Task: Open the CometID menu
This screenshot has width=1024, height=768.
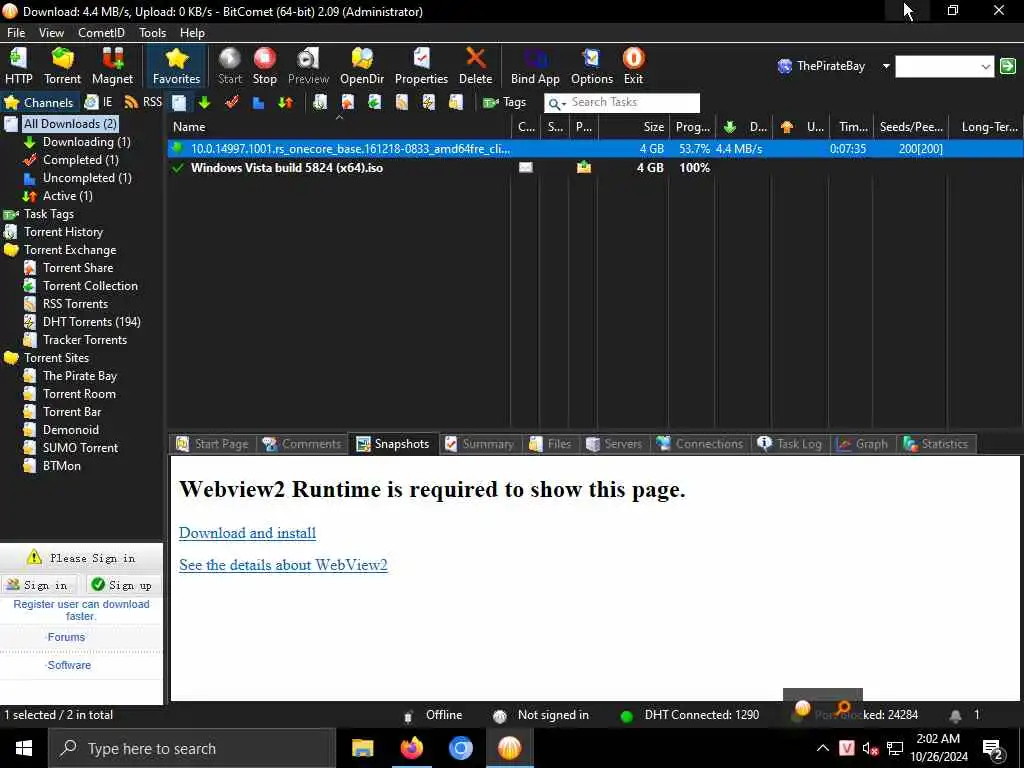Action: click(101, 33)
